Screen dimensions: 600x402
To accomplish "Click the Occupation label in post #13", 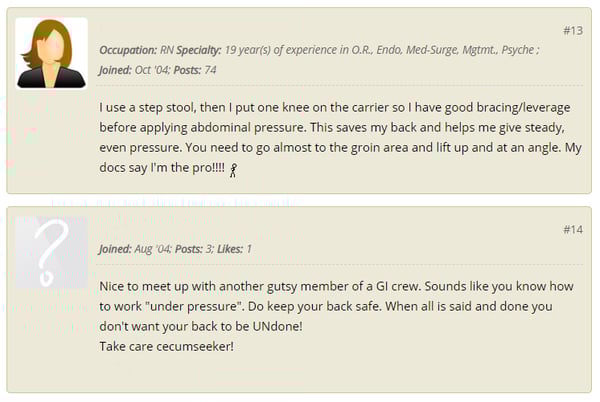I will click(x=128, y=50).
